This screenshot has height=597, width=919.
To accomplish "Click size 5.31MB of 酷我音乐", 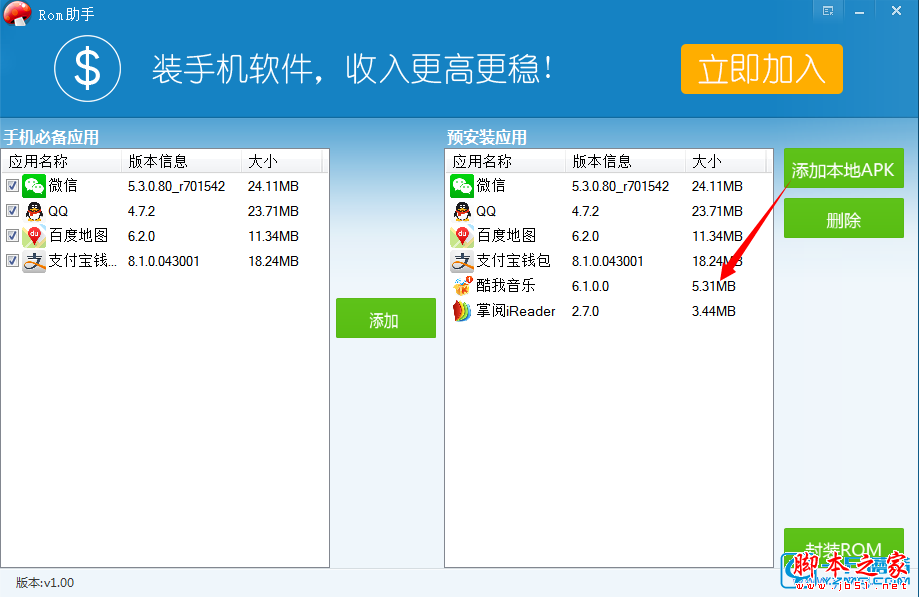I will coord(713,286).
